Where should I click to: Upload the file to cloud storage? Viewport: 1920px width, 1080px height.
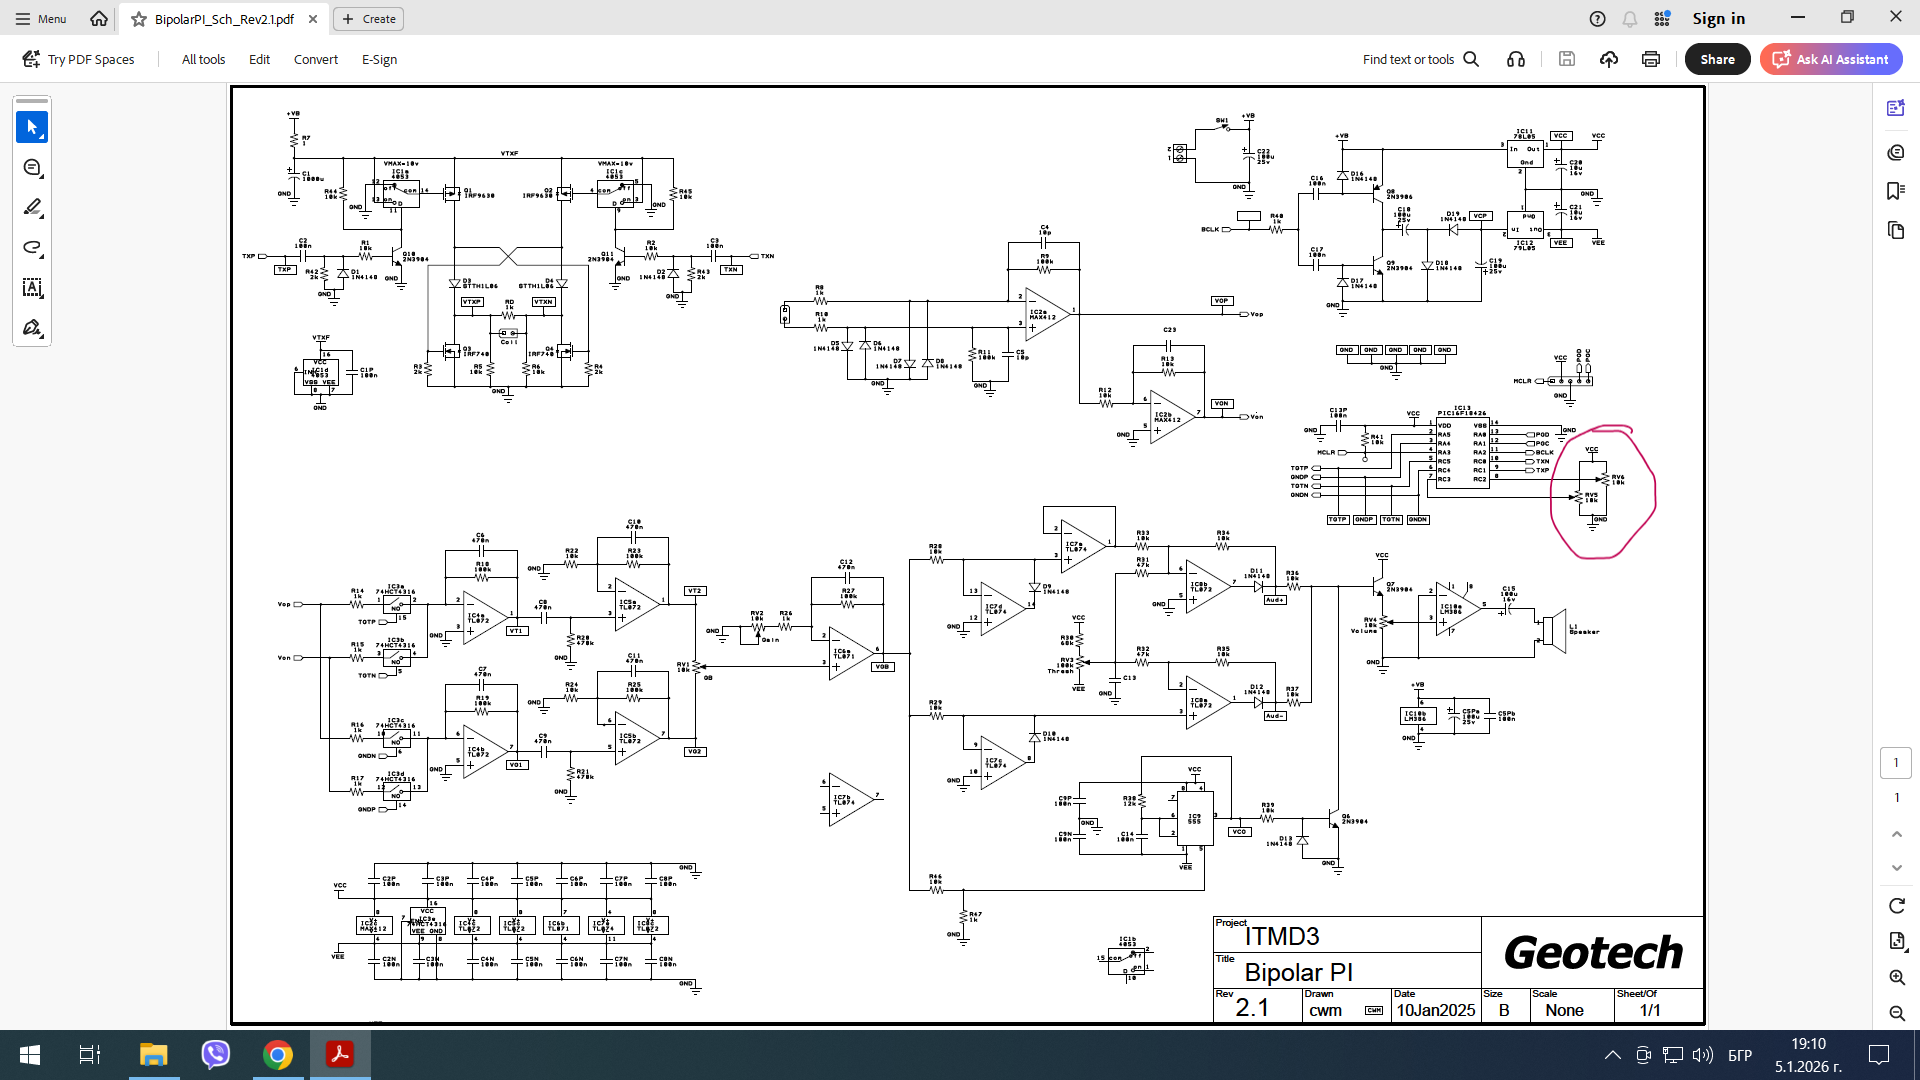pyautogui.click(x=1609, y=59)
